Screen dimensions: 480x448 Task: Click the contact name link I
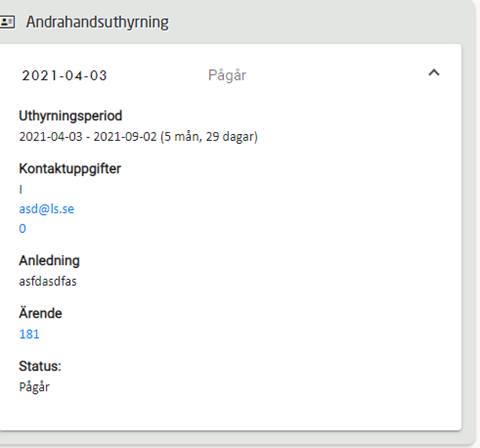pos(21,190)
